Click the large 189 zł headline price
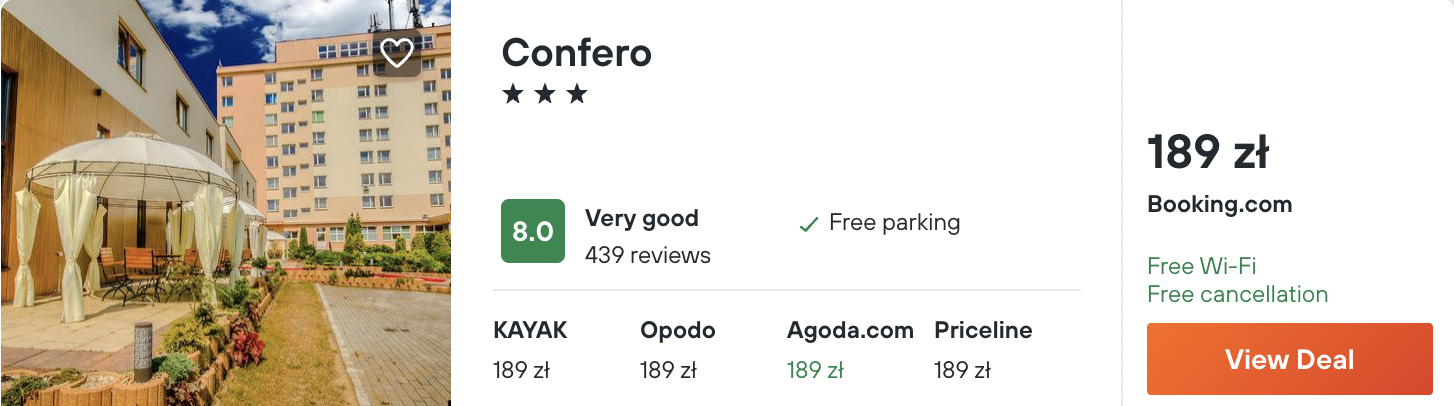1454x406 pixels. click(x=1208, y=152)
